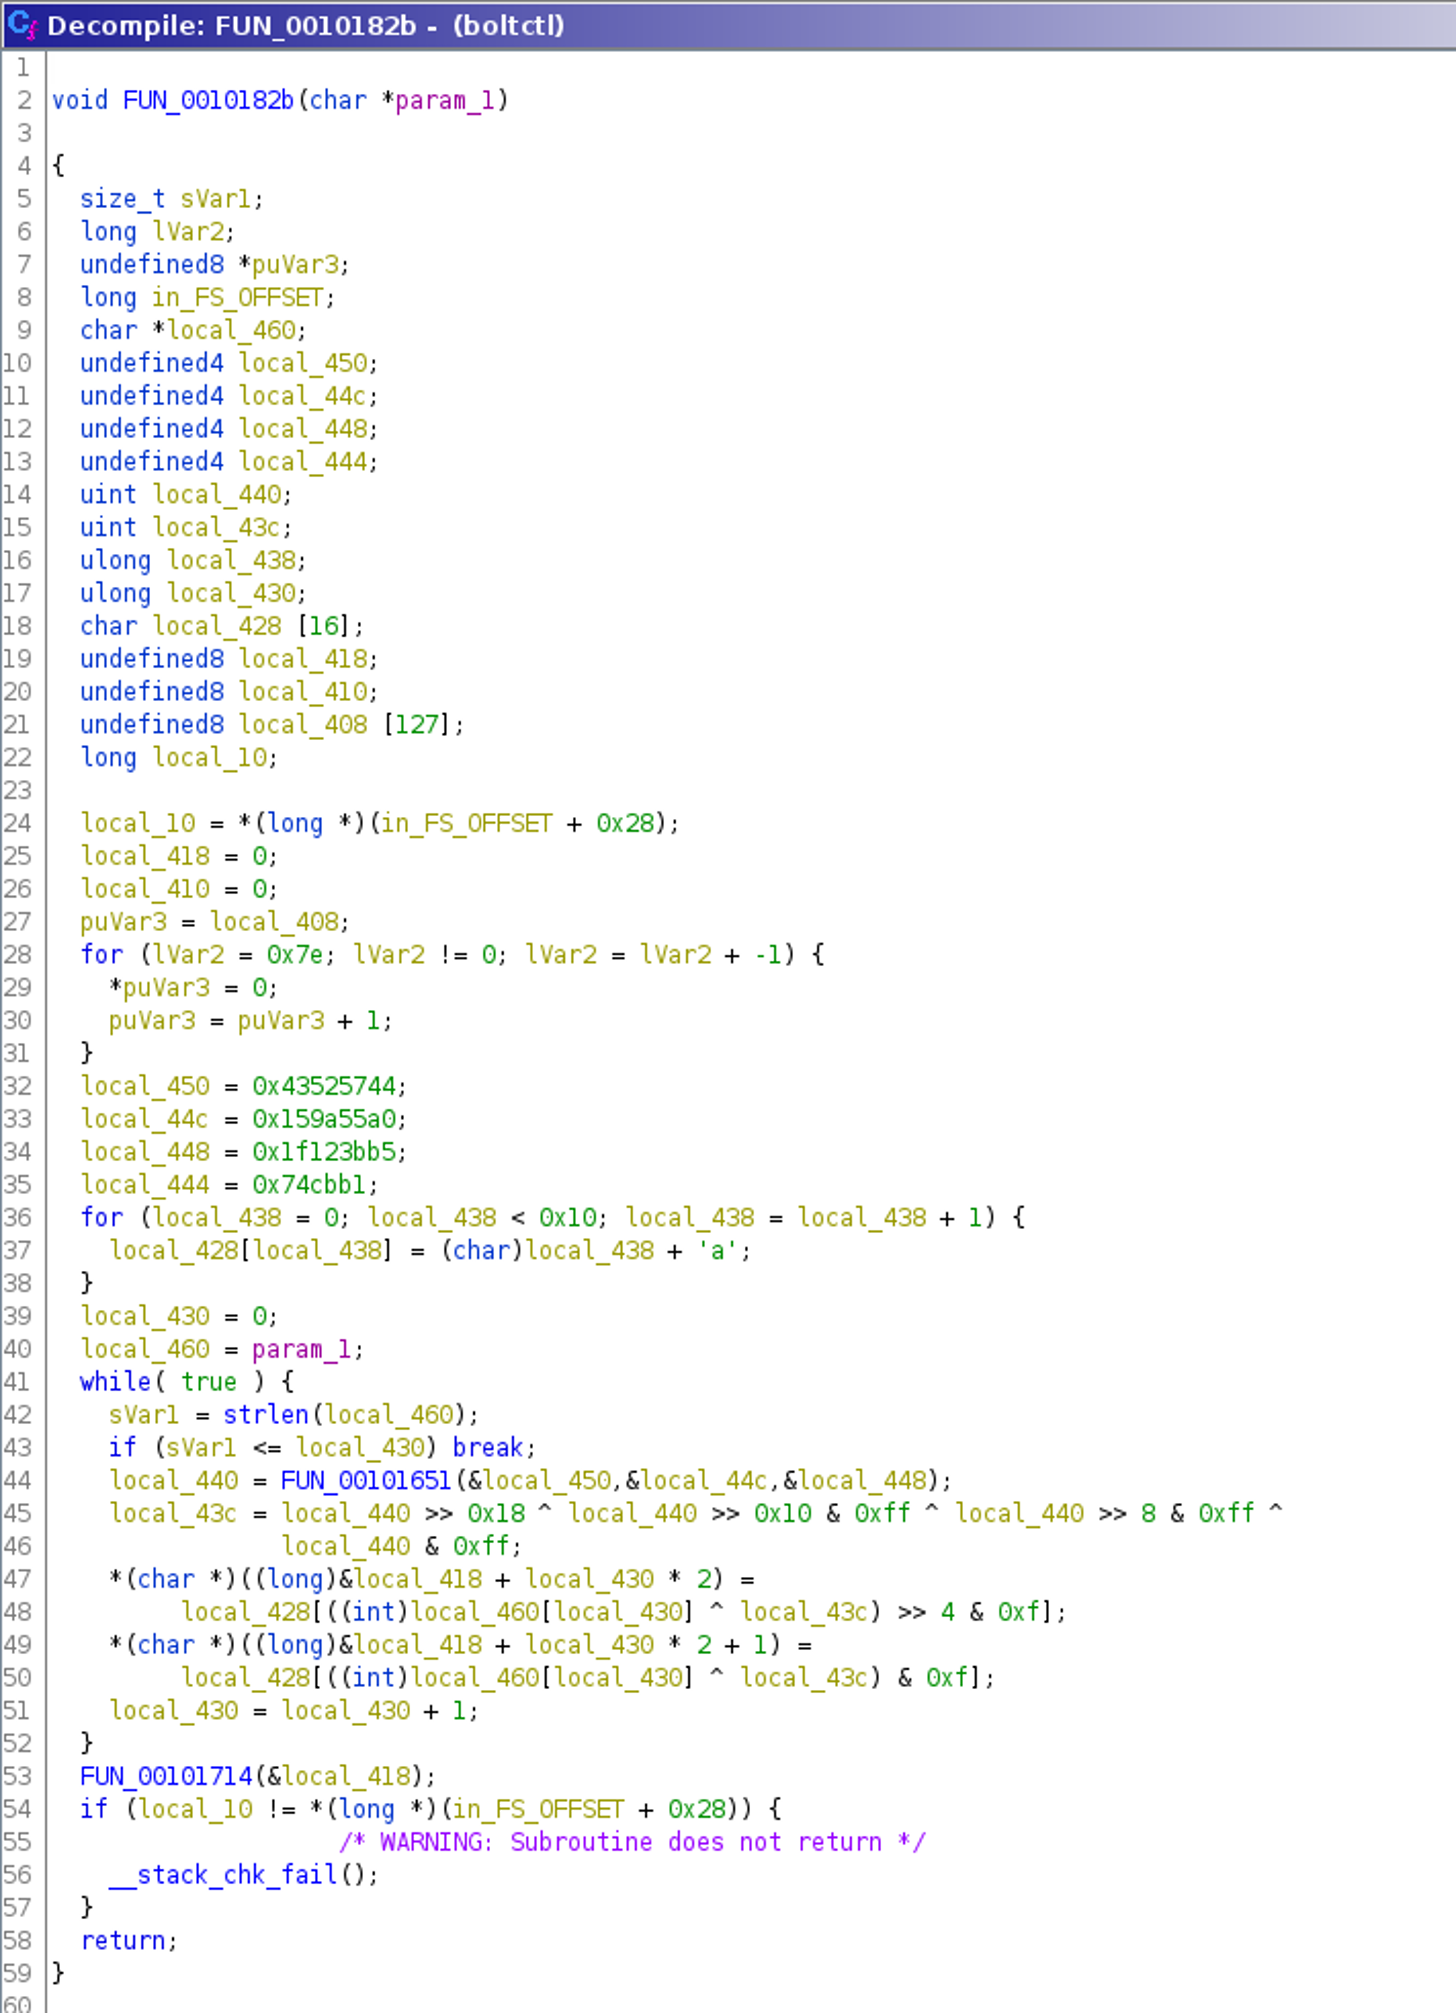Click the __stack_chk_fail call
The height and width of the screenshot is (2014, 1456).
click(223, 1875)
